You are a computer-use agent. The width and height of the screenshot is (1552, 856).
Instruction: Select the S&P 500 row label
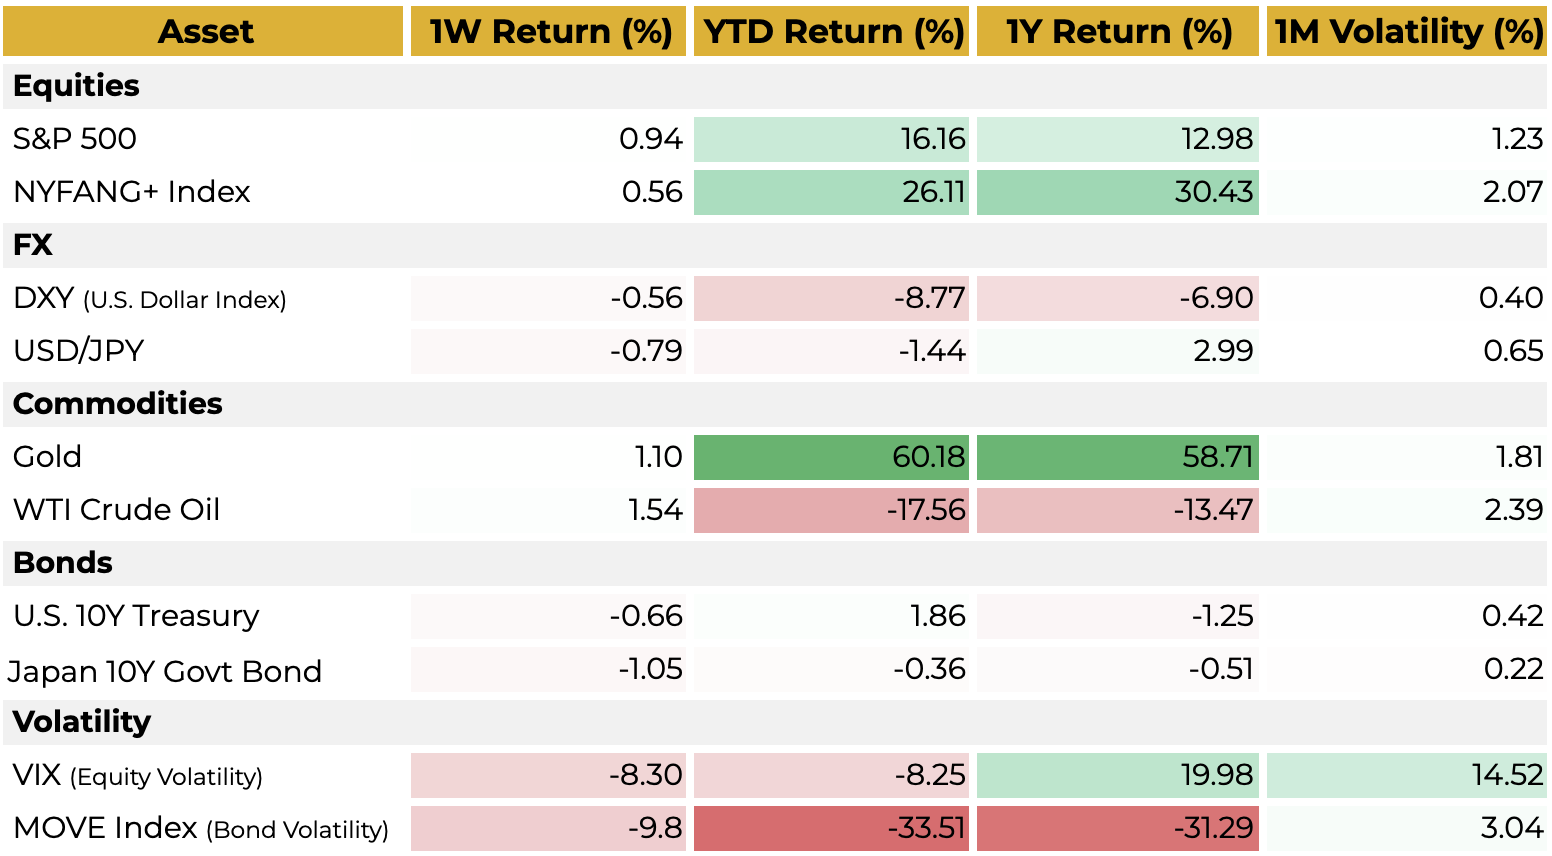pyautogui.click(x=75, y=139)
